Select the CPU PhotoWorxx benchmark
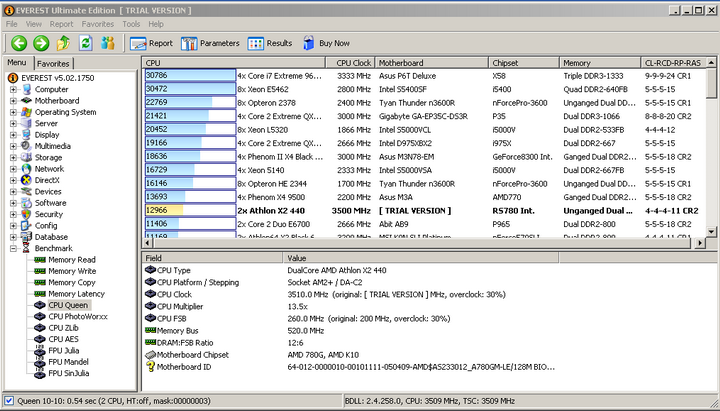The height and width of the screenshot is (411, 720). click(x=78, y=316)
